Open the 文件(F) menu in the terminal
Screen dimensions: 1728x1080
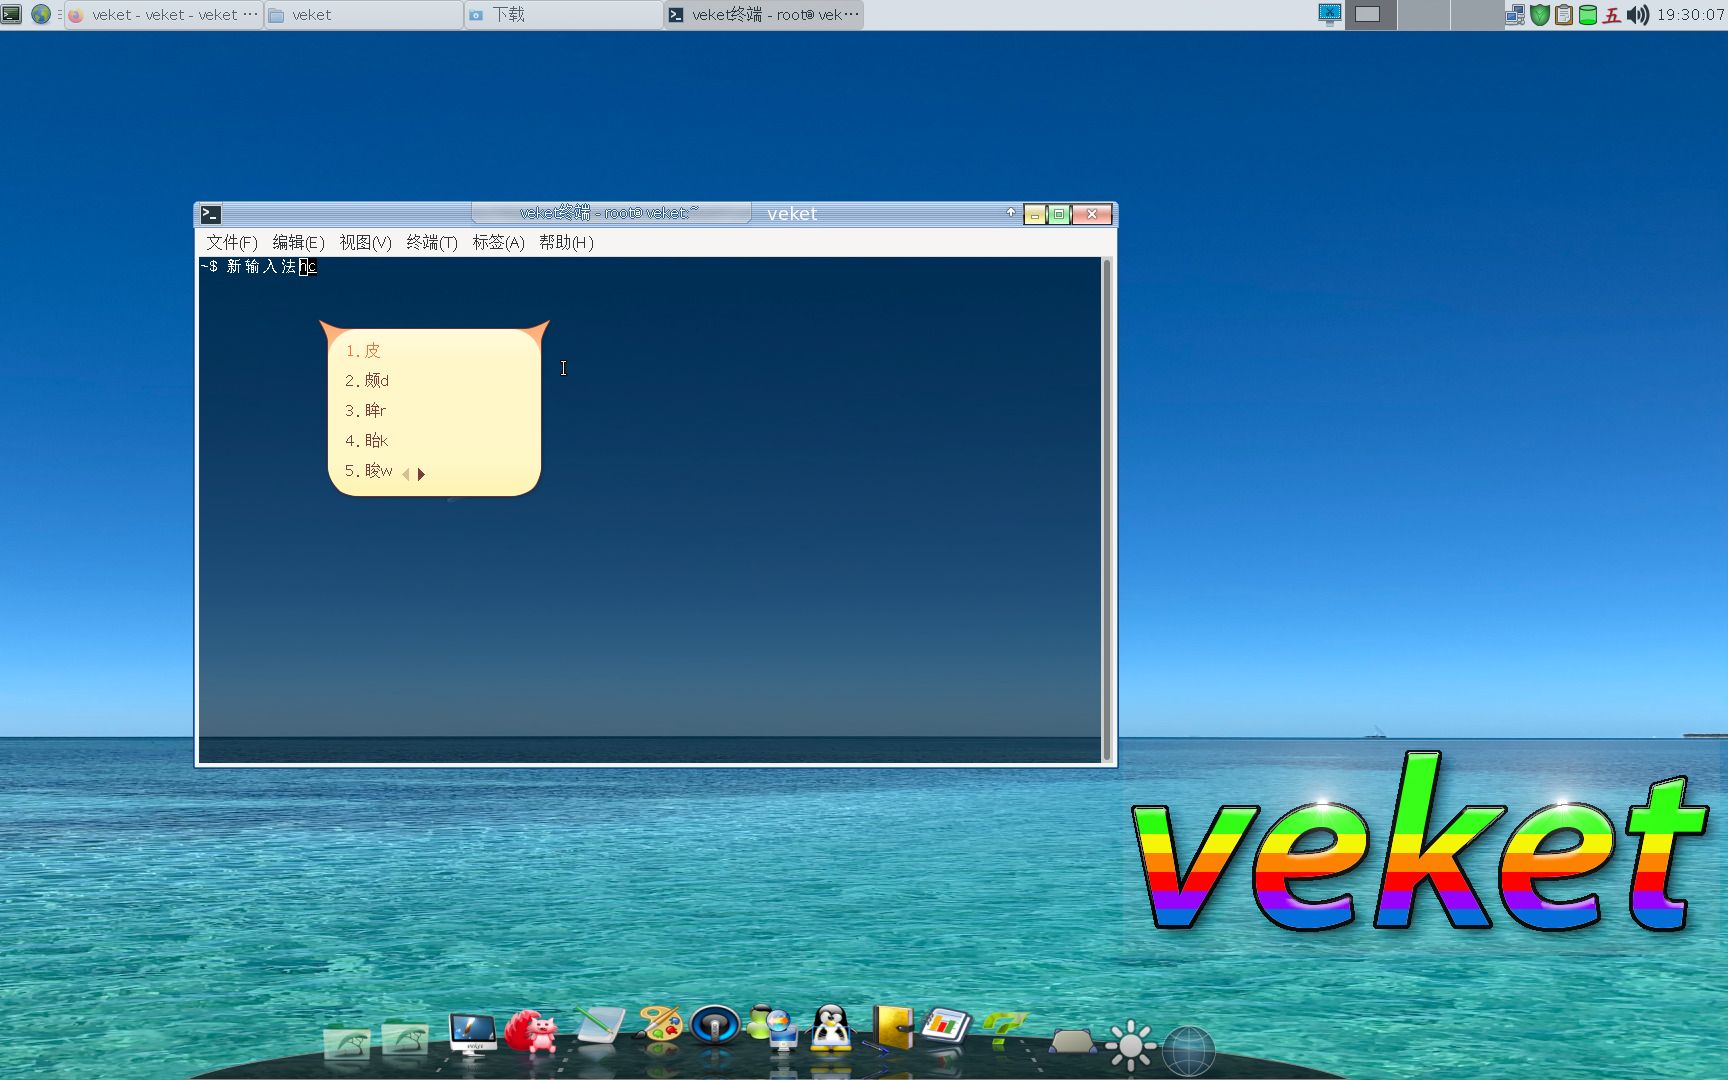pos(231,243)
